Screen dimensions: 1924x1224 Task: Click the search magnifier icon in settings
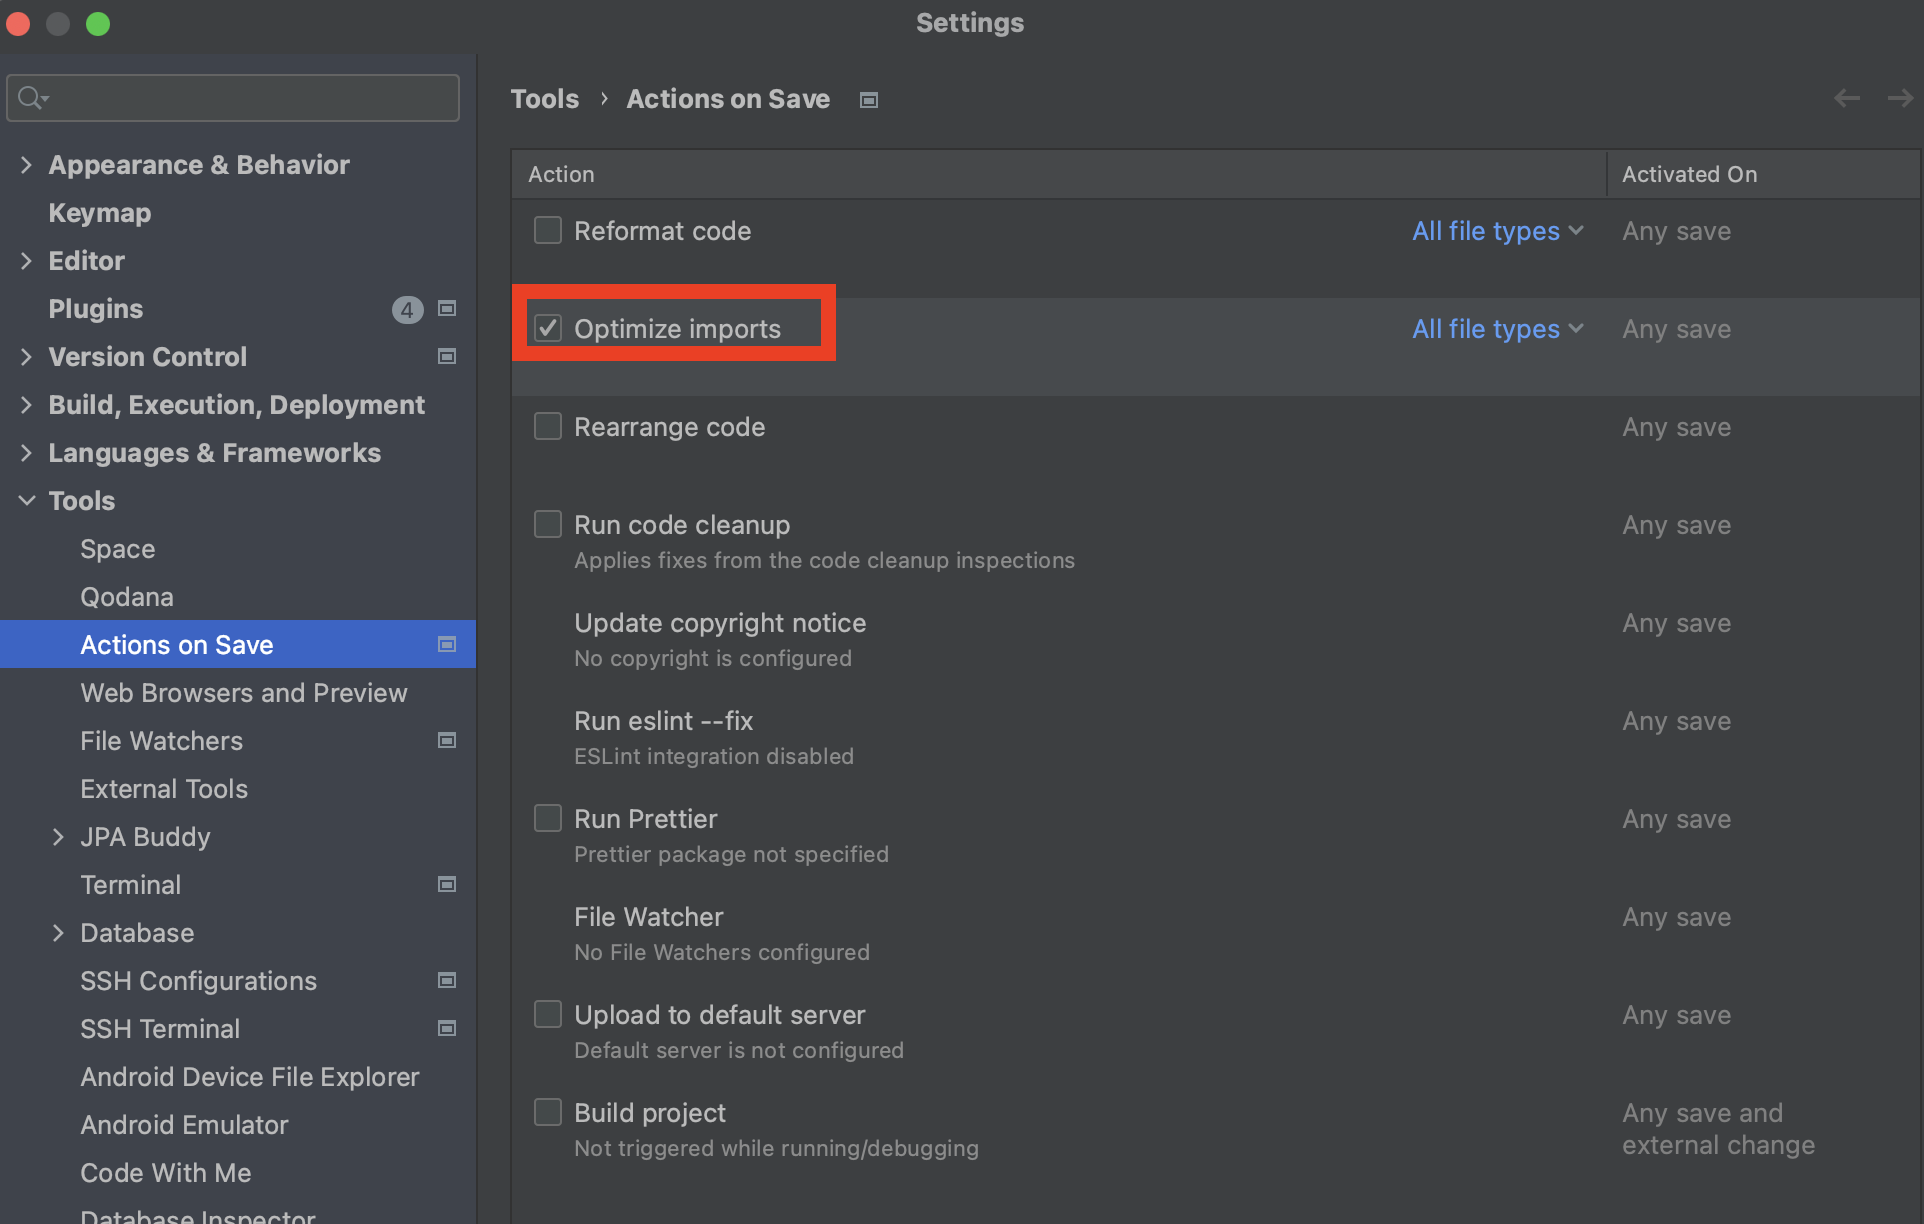click(31, 98)
